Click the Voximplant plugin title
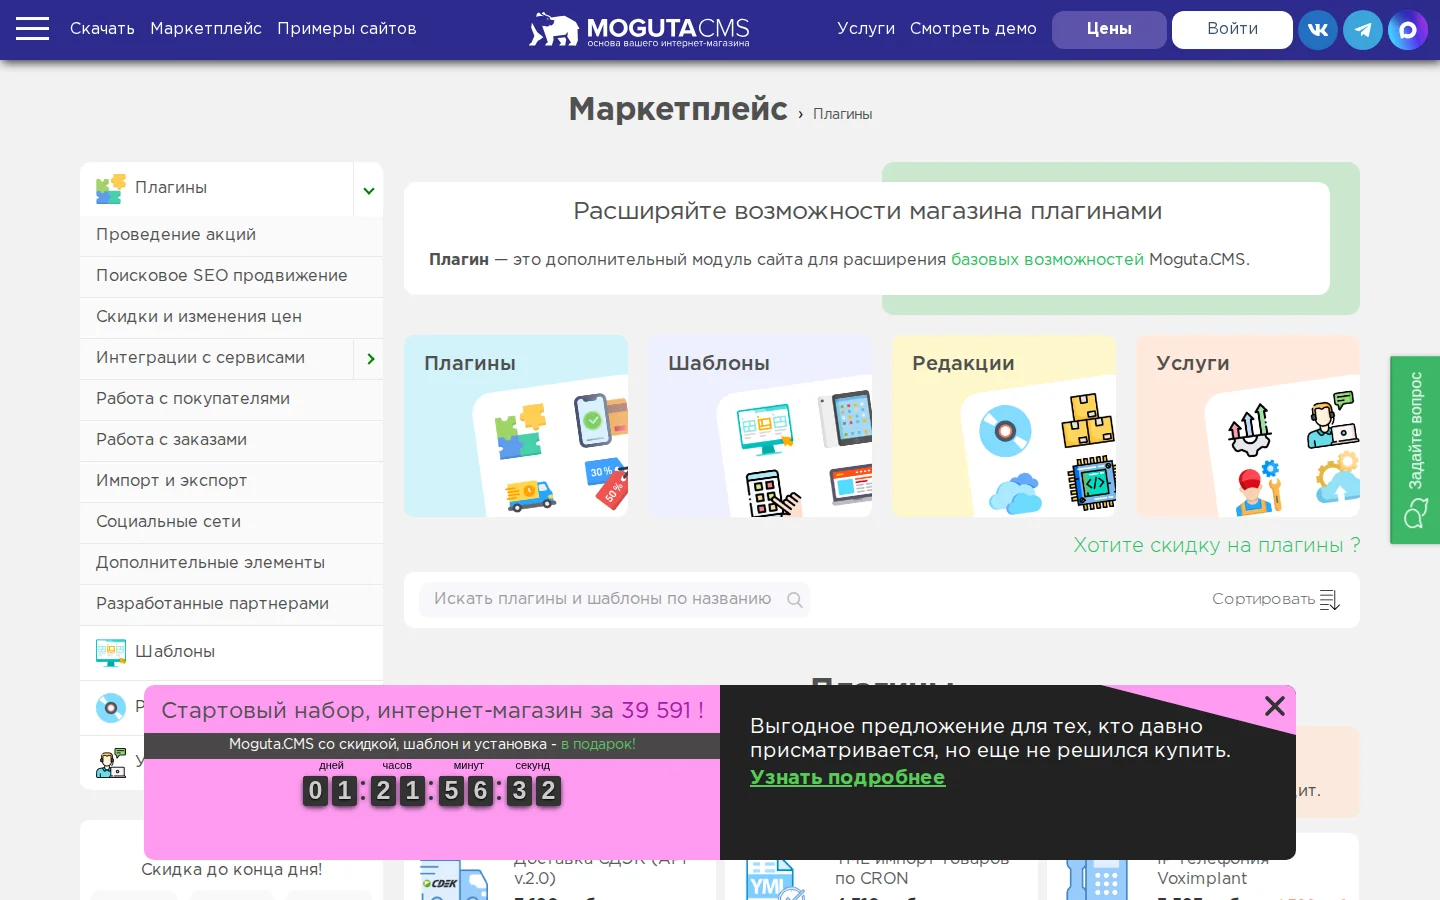 tap(1212, 869)
